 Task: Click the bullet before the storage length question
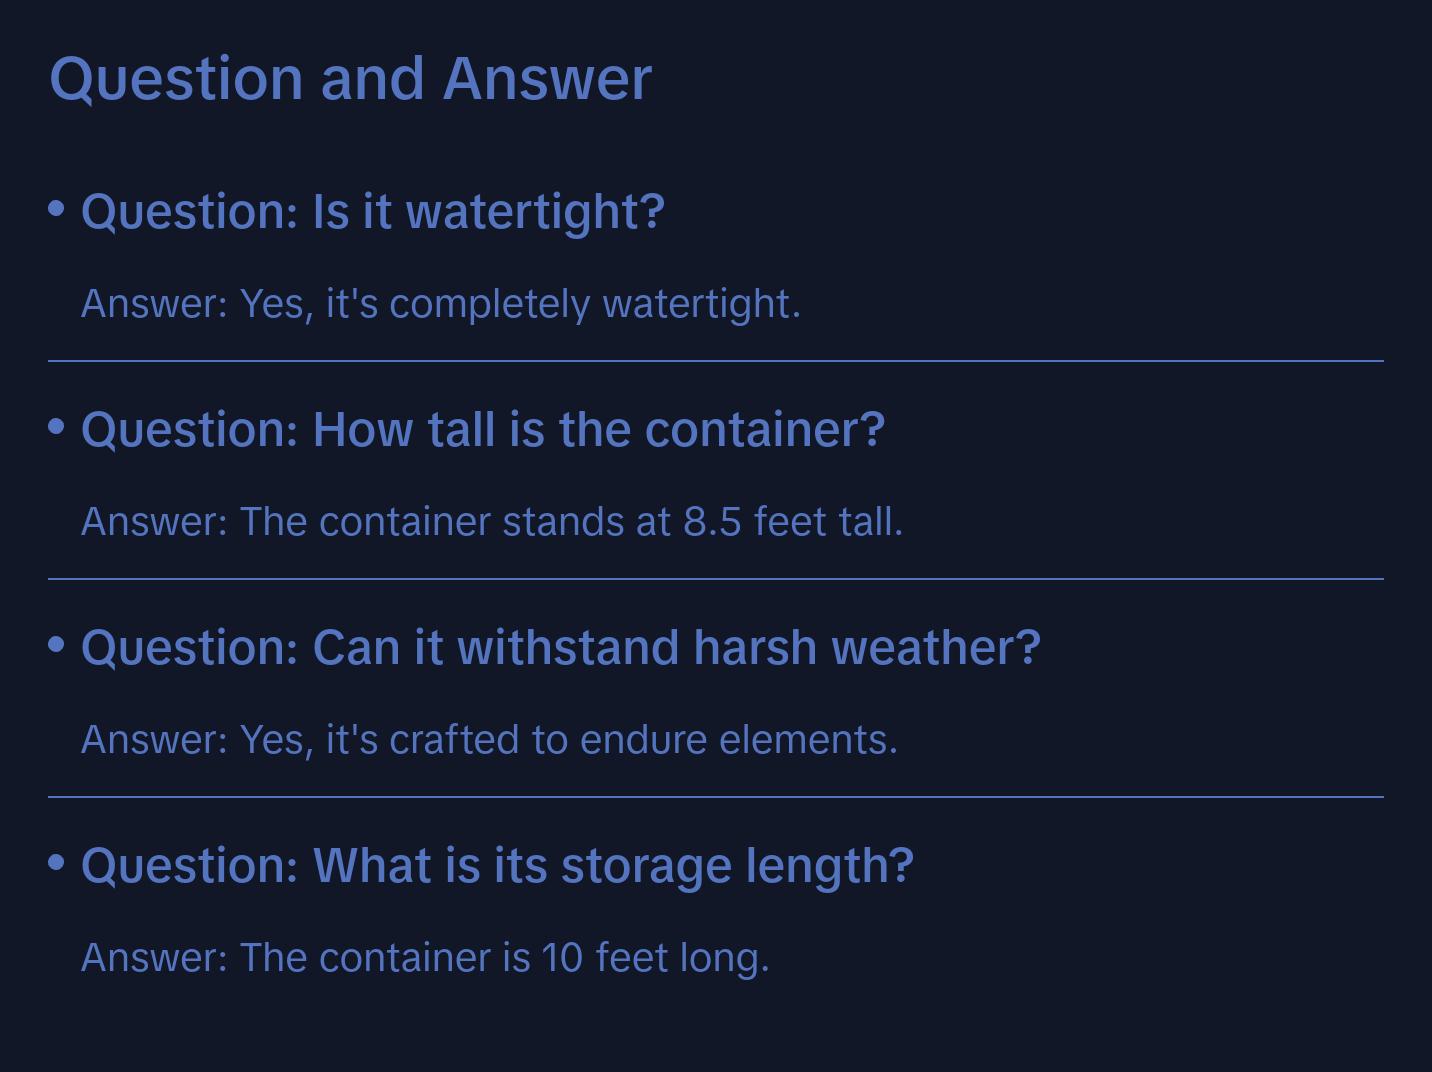pos(57,862)
